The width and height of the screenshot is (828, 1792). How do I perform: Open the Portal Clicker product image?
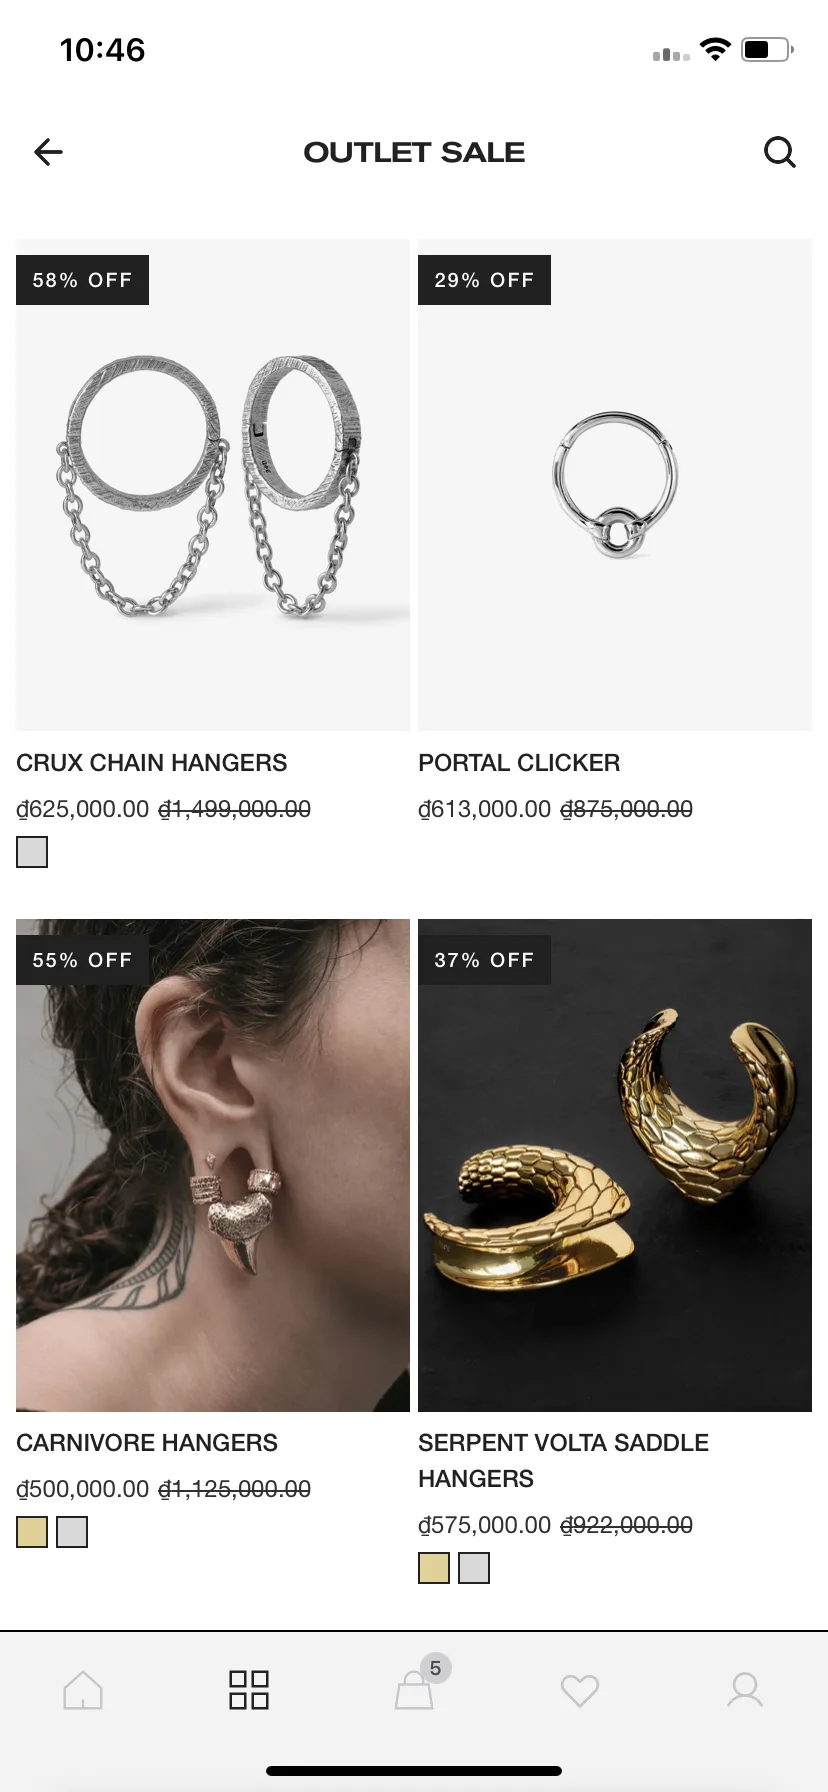(x=615, y=485)
